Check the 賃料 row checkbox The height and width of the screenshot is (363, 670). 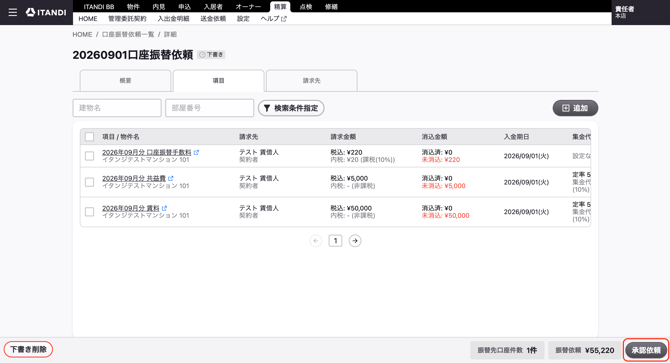(x=89, y=212)
